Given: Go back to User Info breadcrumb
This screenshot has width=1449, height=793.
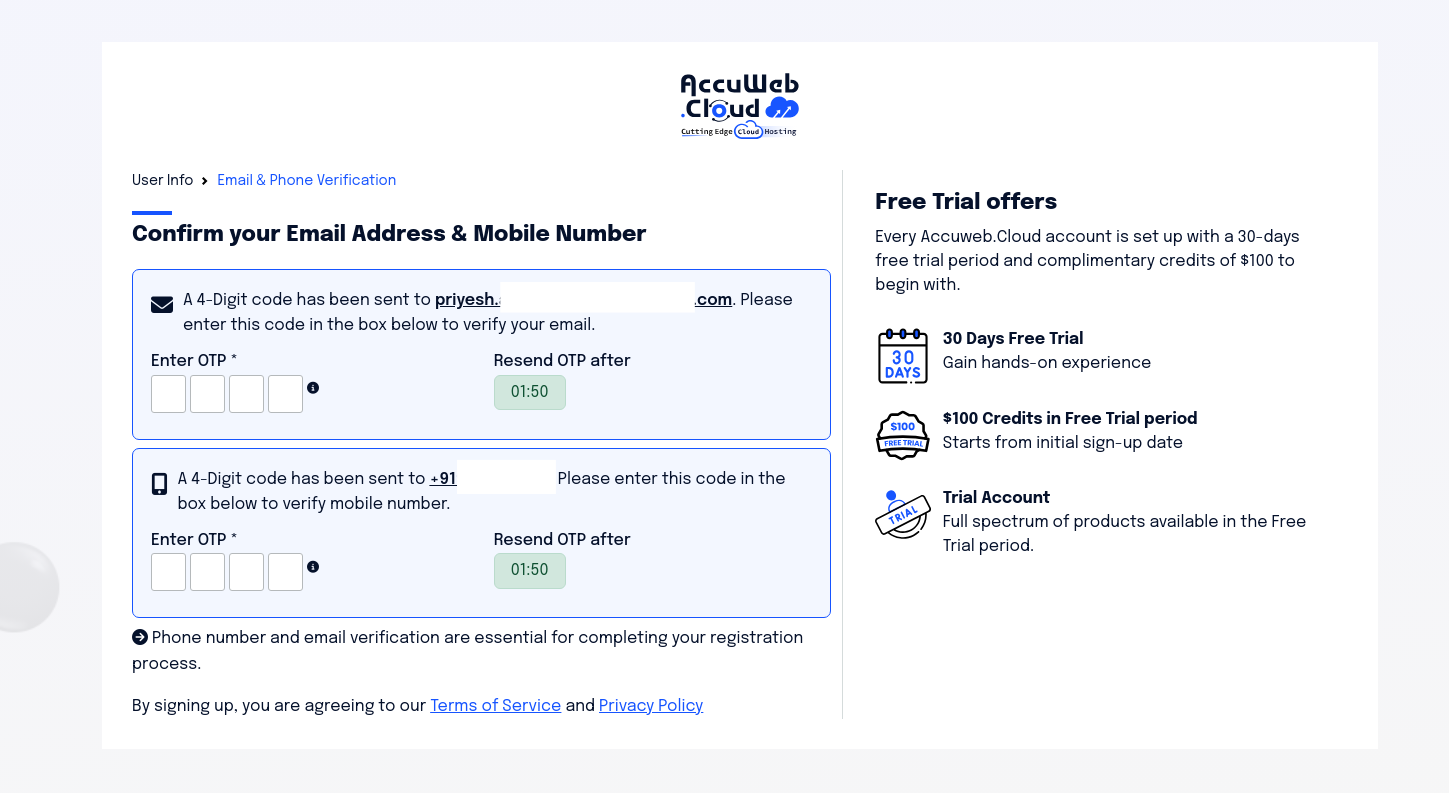Looking at the screenshot, I should pyautogui.click(x=162, y=180).
